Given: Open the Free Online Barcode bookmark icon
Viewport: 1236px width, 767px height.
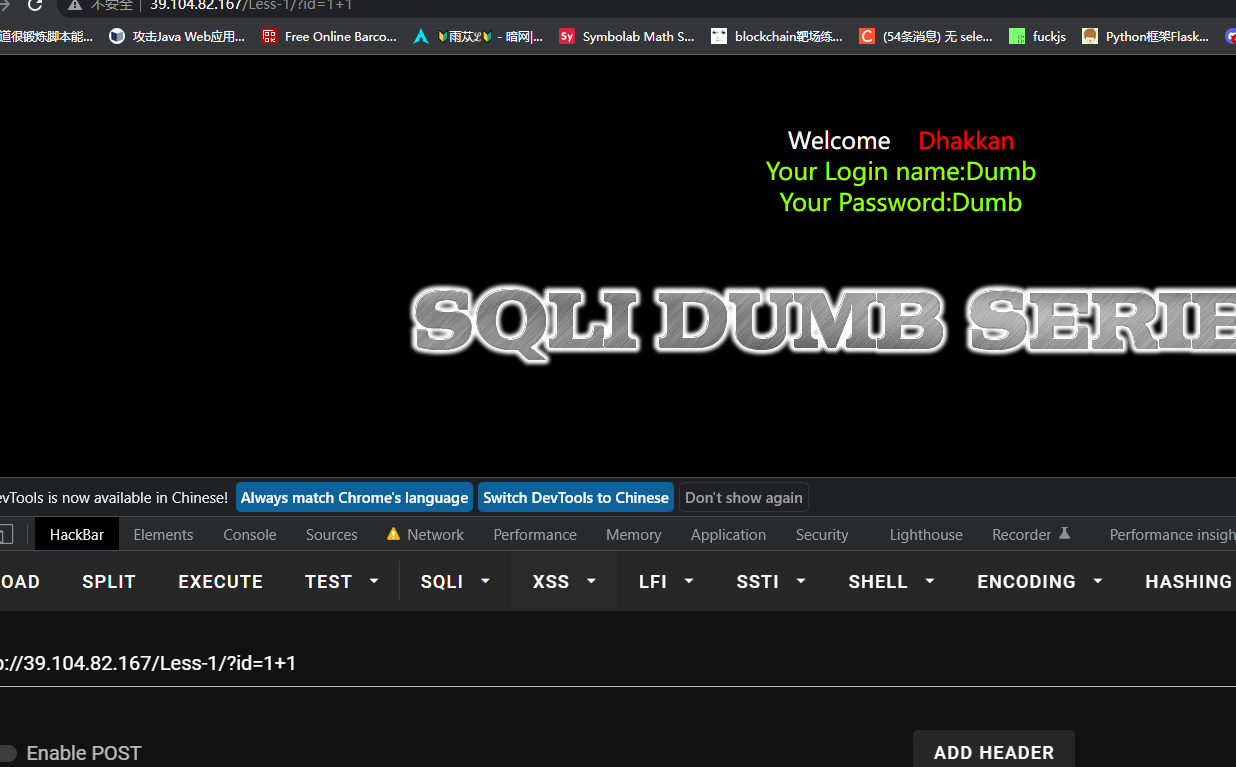Looking at the screenshot, I should tap(269, 36).
